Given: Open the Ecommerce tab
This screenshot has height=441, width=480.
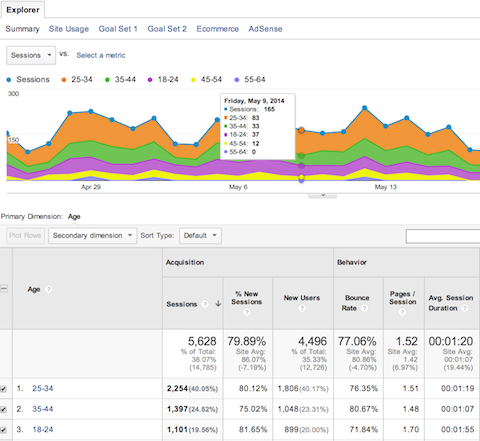Looking at the screenshot, I should (x=218, y=29).
